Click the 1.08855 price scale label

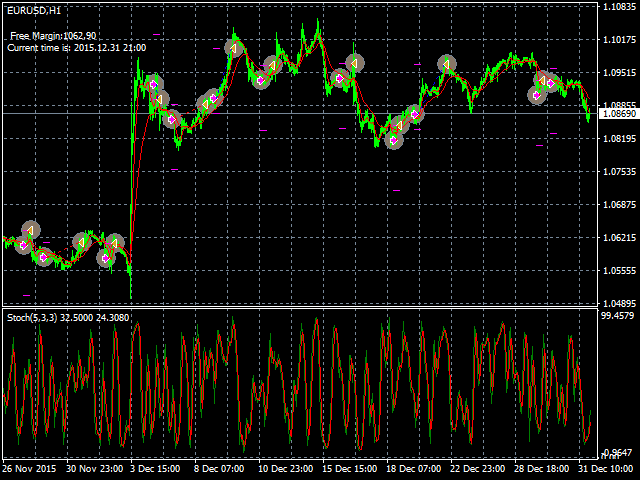tap(619, 105)
